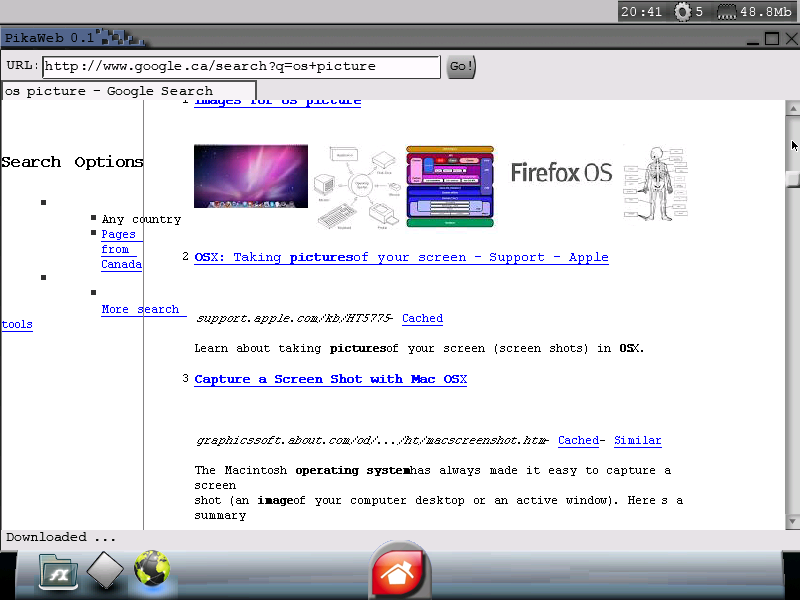Click the PikaWeb 0.1 title bar label

[49, 38]
